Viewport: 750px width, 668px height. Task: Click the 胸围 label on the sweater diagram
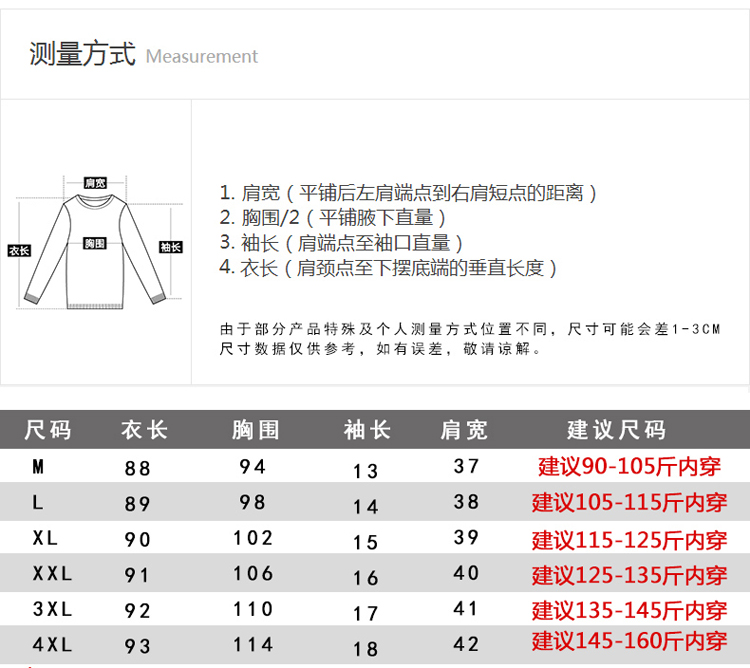[x=95, y=244]
